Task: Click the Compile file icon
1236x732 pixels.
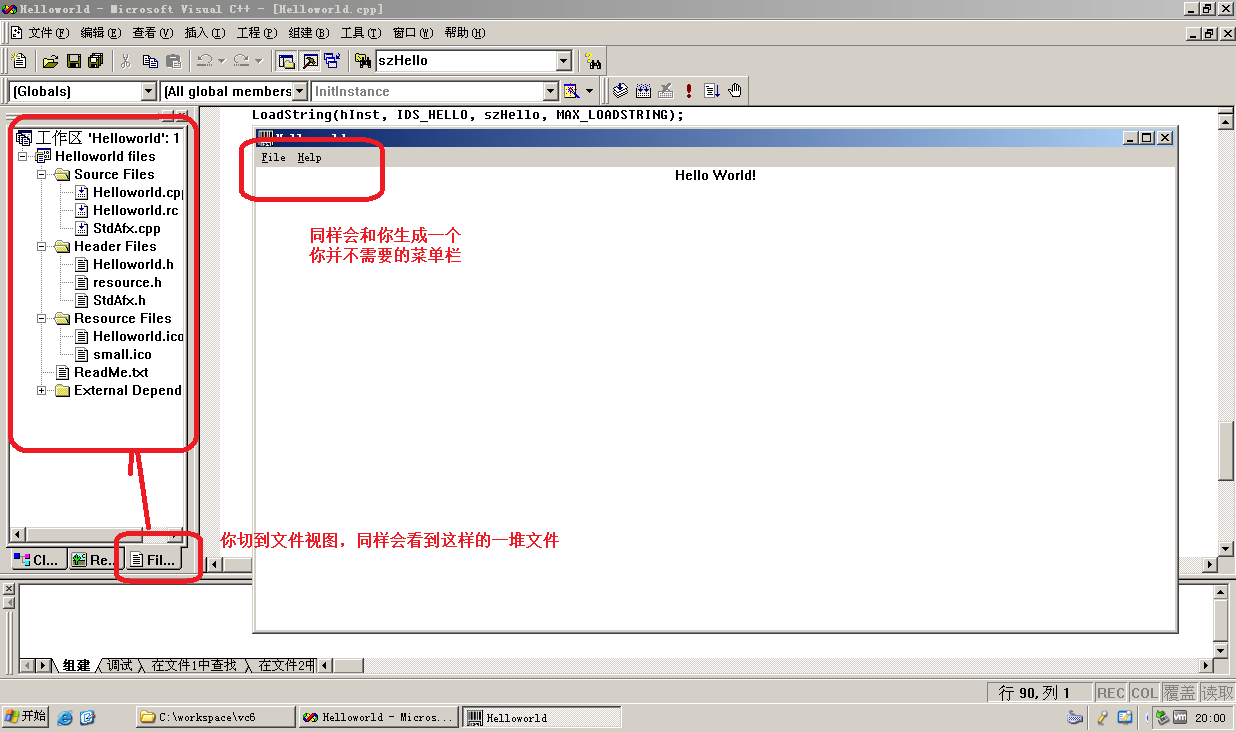Action: [x=620, y=91]
